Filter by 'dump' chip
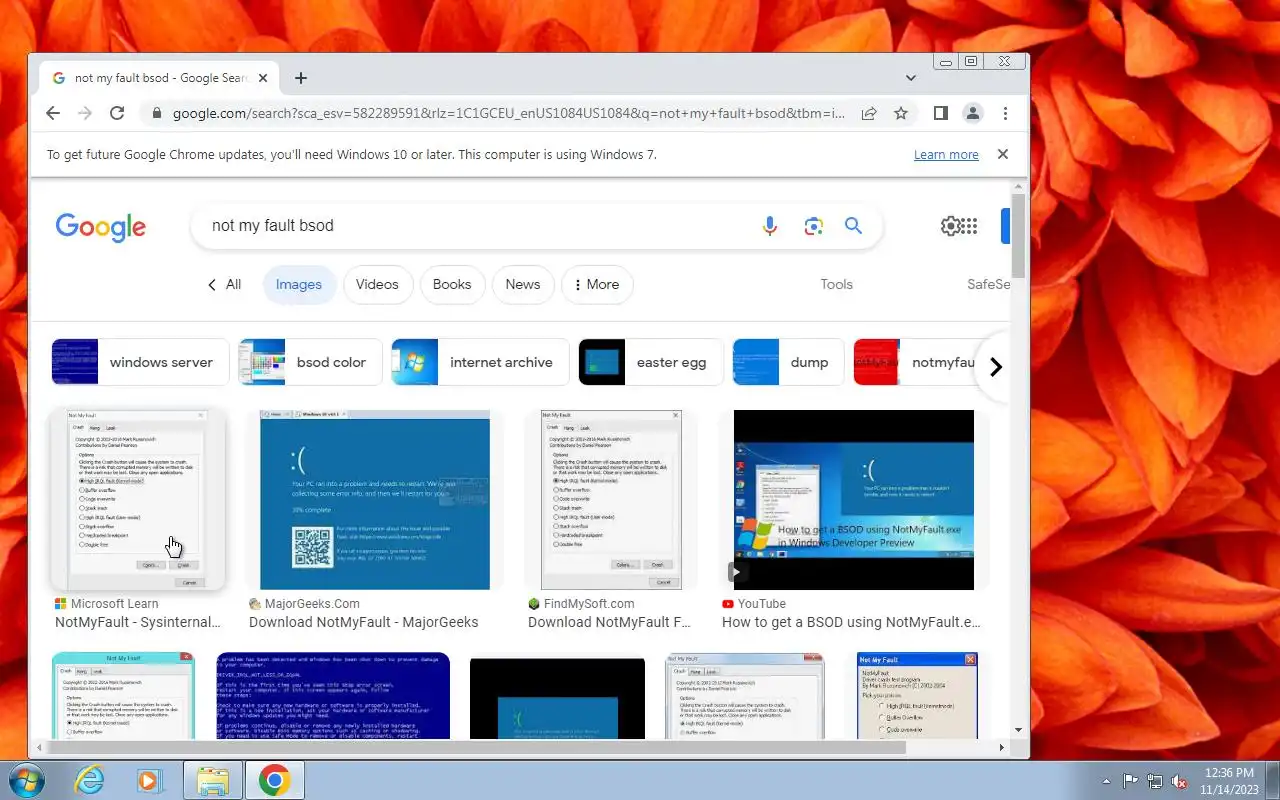This screenshot has height=800, width=1280. (788, 362)
